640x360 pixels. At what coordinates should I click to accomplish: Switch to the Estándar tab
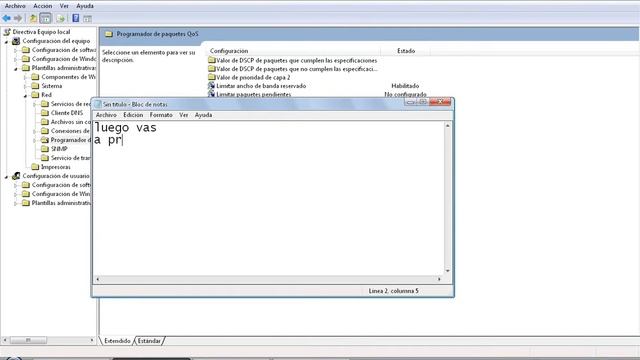click(149, 341)
